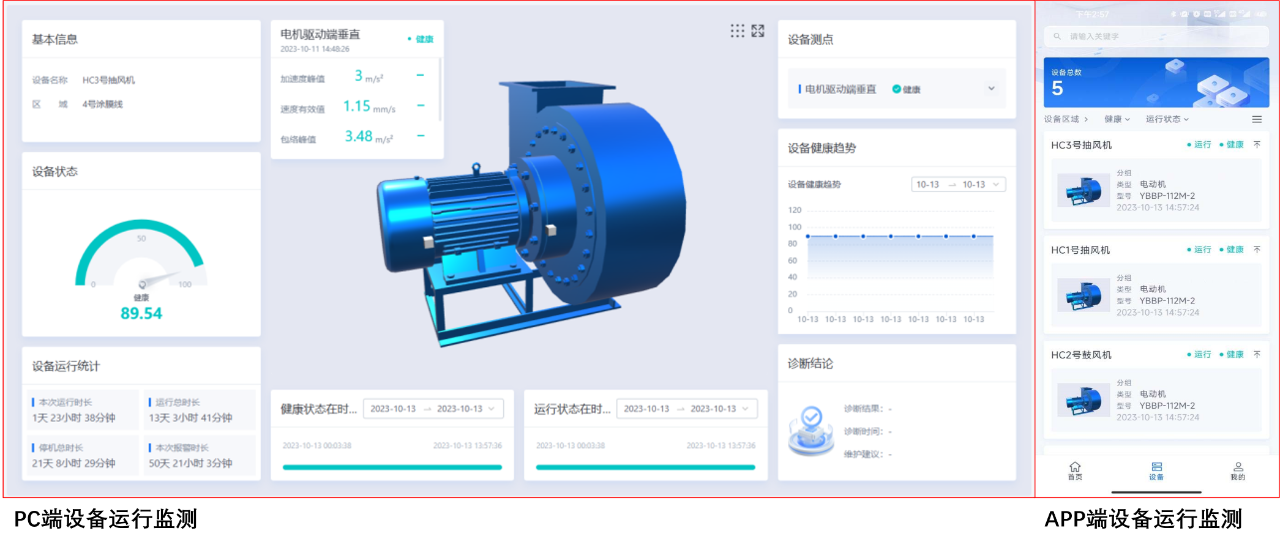Image resolution: width=1280 pixels, height=545 pixels.
Task: Select the 设备 bottom tab
Action: pos(1156,471)
